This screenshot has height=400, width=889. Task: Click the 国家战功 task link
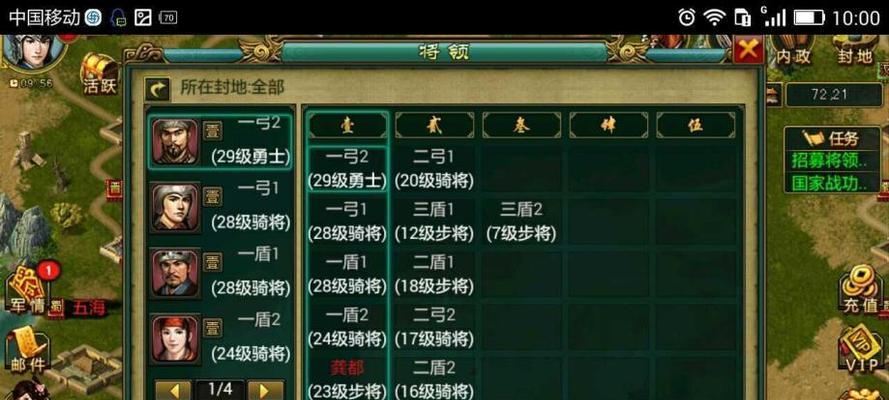(x=829, y=182)
